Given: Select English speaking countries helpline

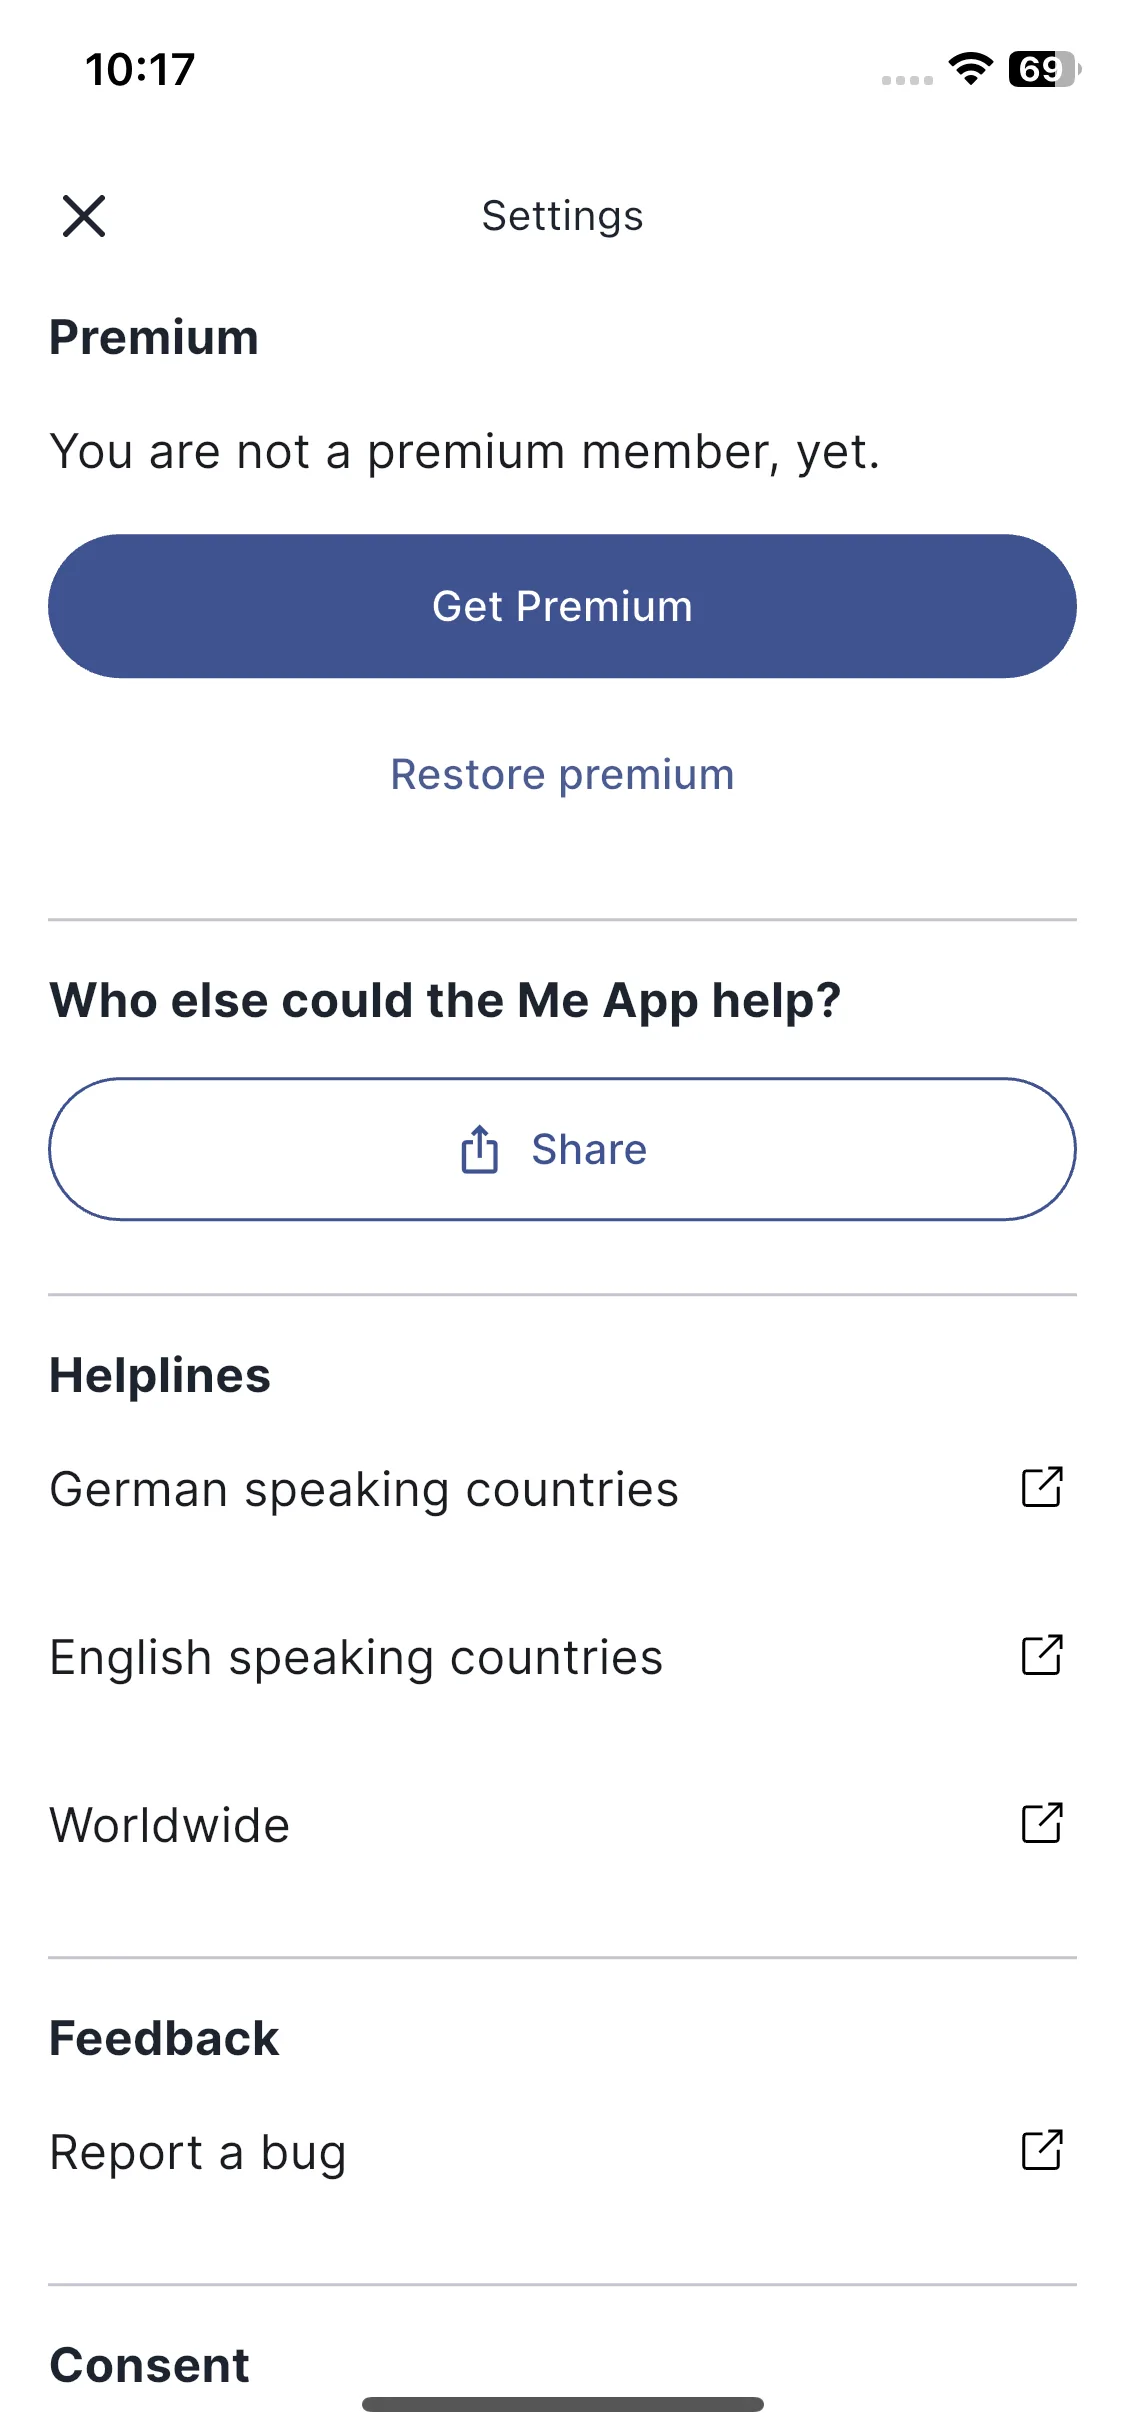Looking at the screenshot, I should 562,1657.
